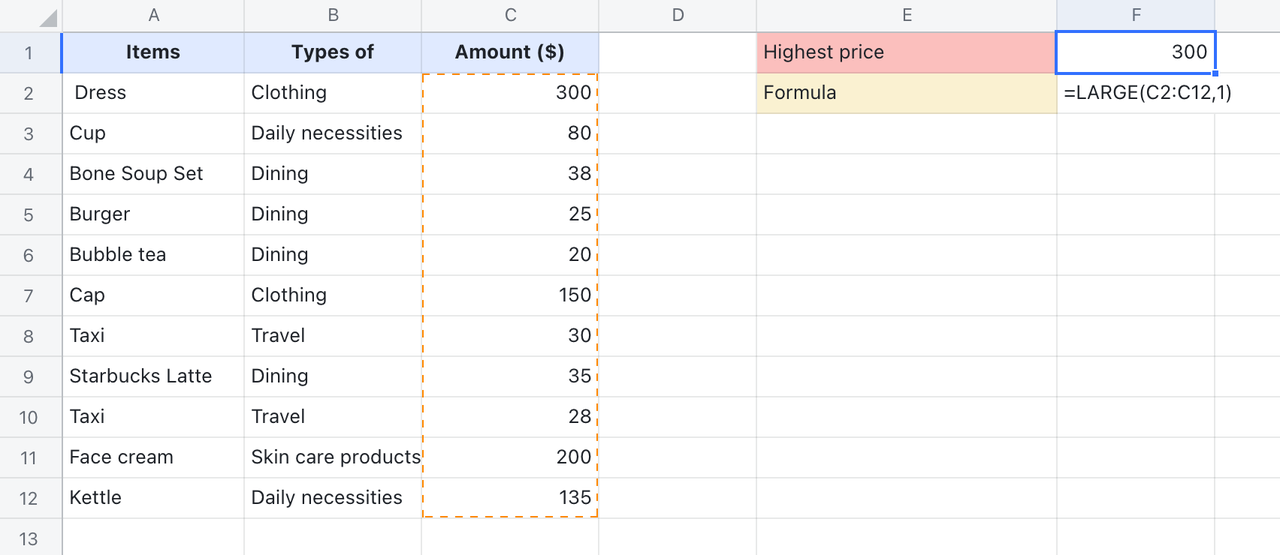This screenshot has width=1280, height=555.
Task: Select column D header
Action: click(x=677, y=15)
